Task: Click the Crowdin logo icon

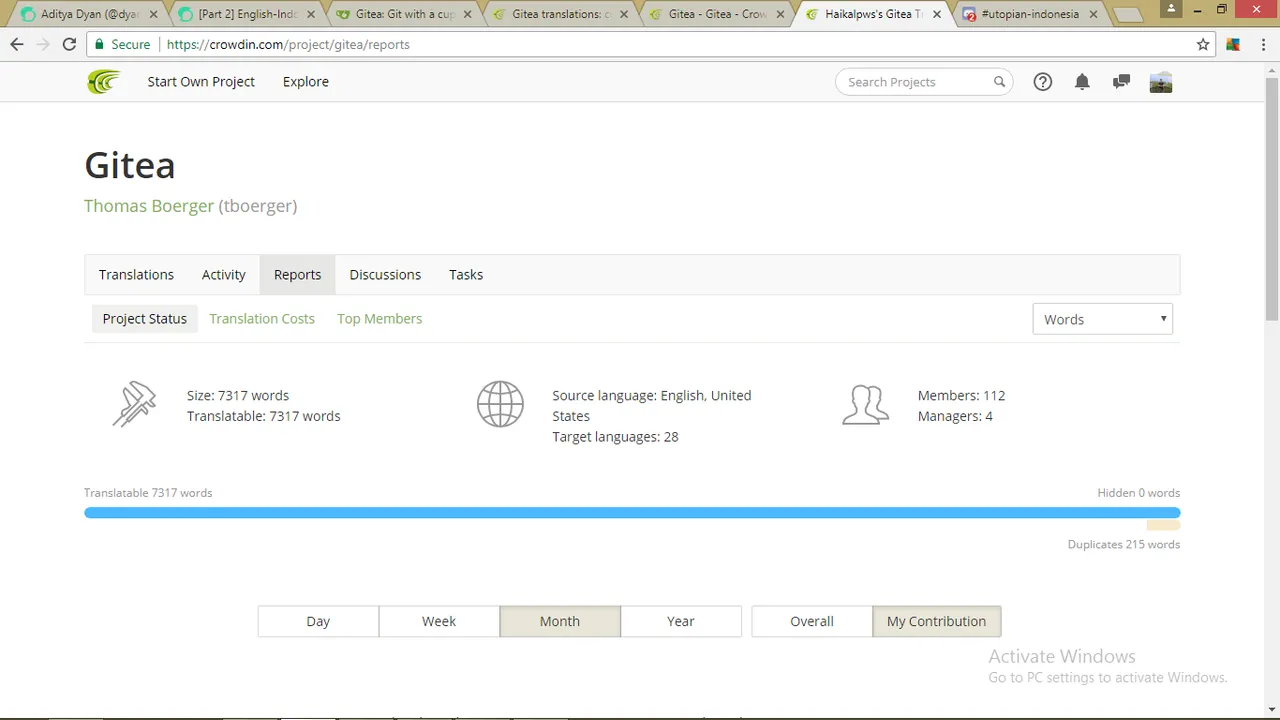Action: (x=103, y=82)
